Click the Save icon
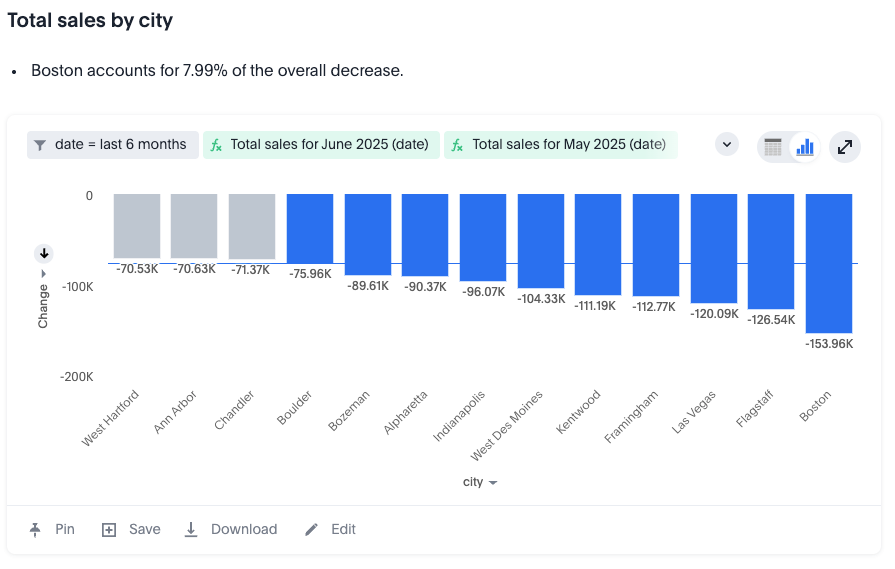This screenshot has width=895, height=569. 110,530
